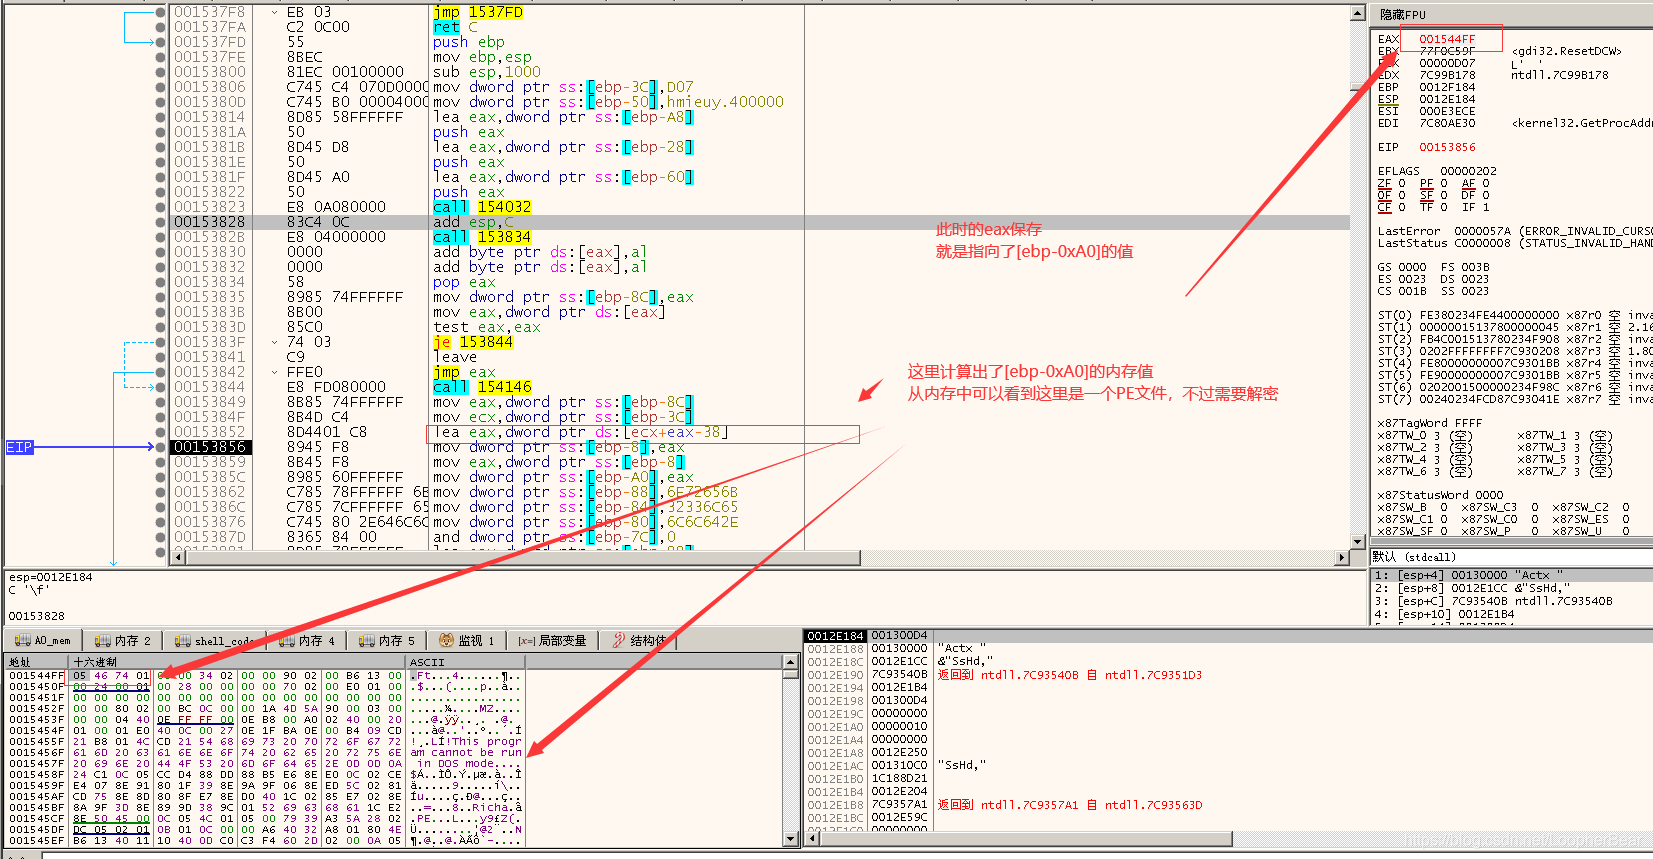Image resolution: width=1653 pixels, height=859 pixels.
Task: Open the 默认 (stdcall) calling convention dropdown
Action: [1511, 557]
